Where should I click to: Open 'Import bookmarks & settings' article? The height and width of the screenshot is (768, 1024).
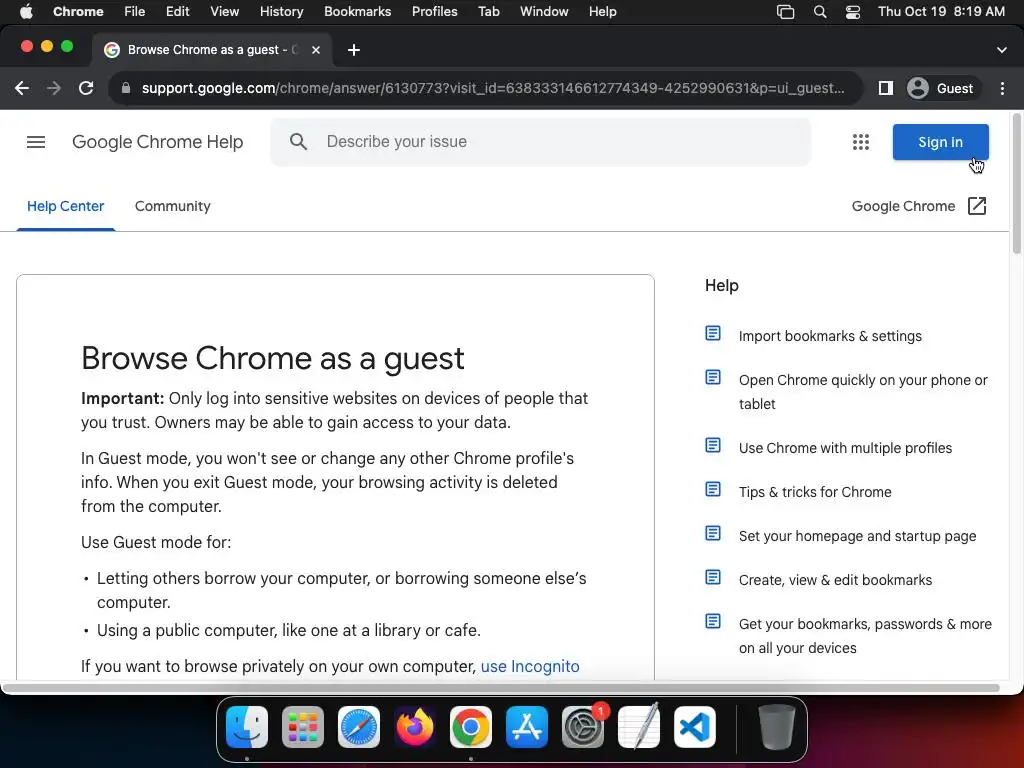point(830,336)
